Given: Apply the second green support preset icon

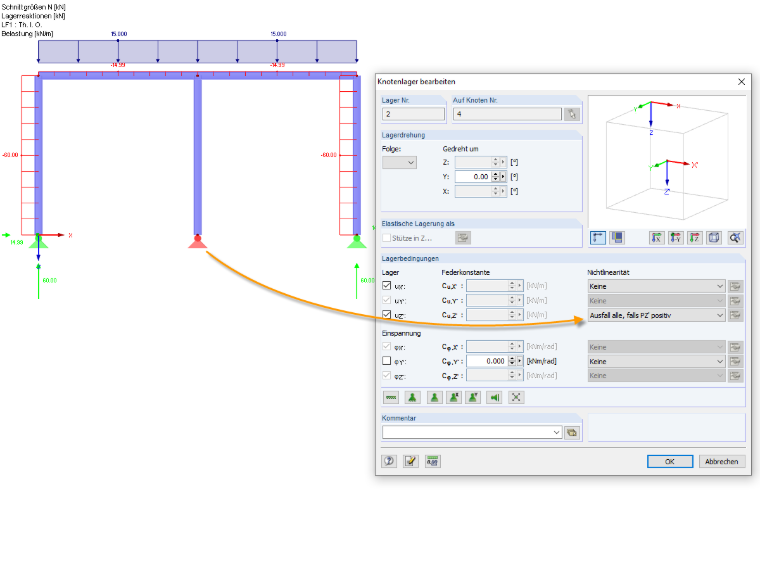Looking at the screenshot, I should 434,397.
